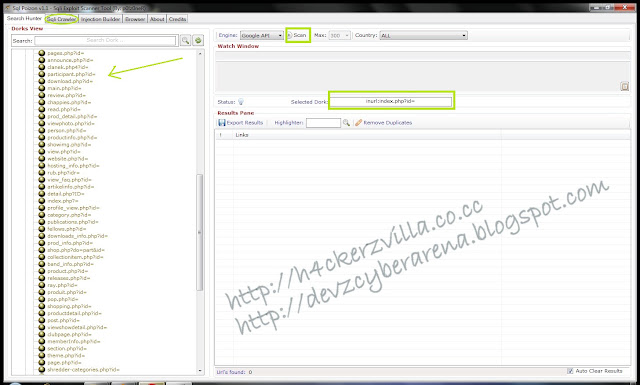Click the Highlighter magnifier icon
The width and height of the screenshot is (640, 385).
tap(346, 122)
